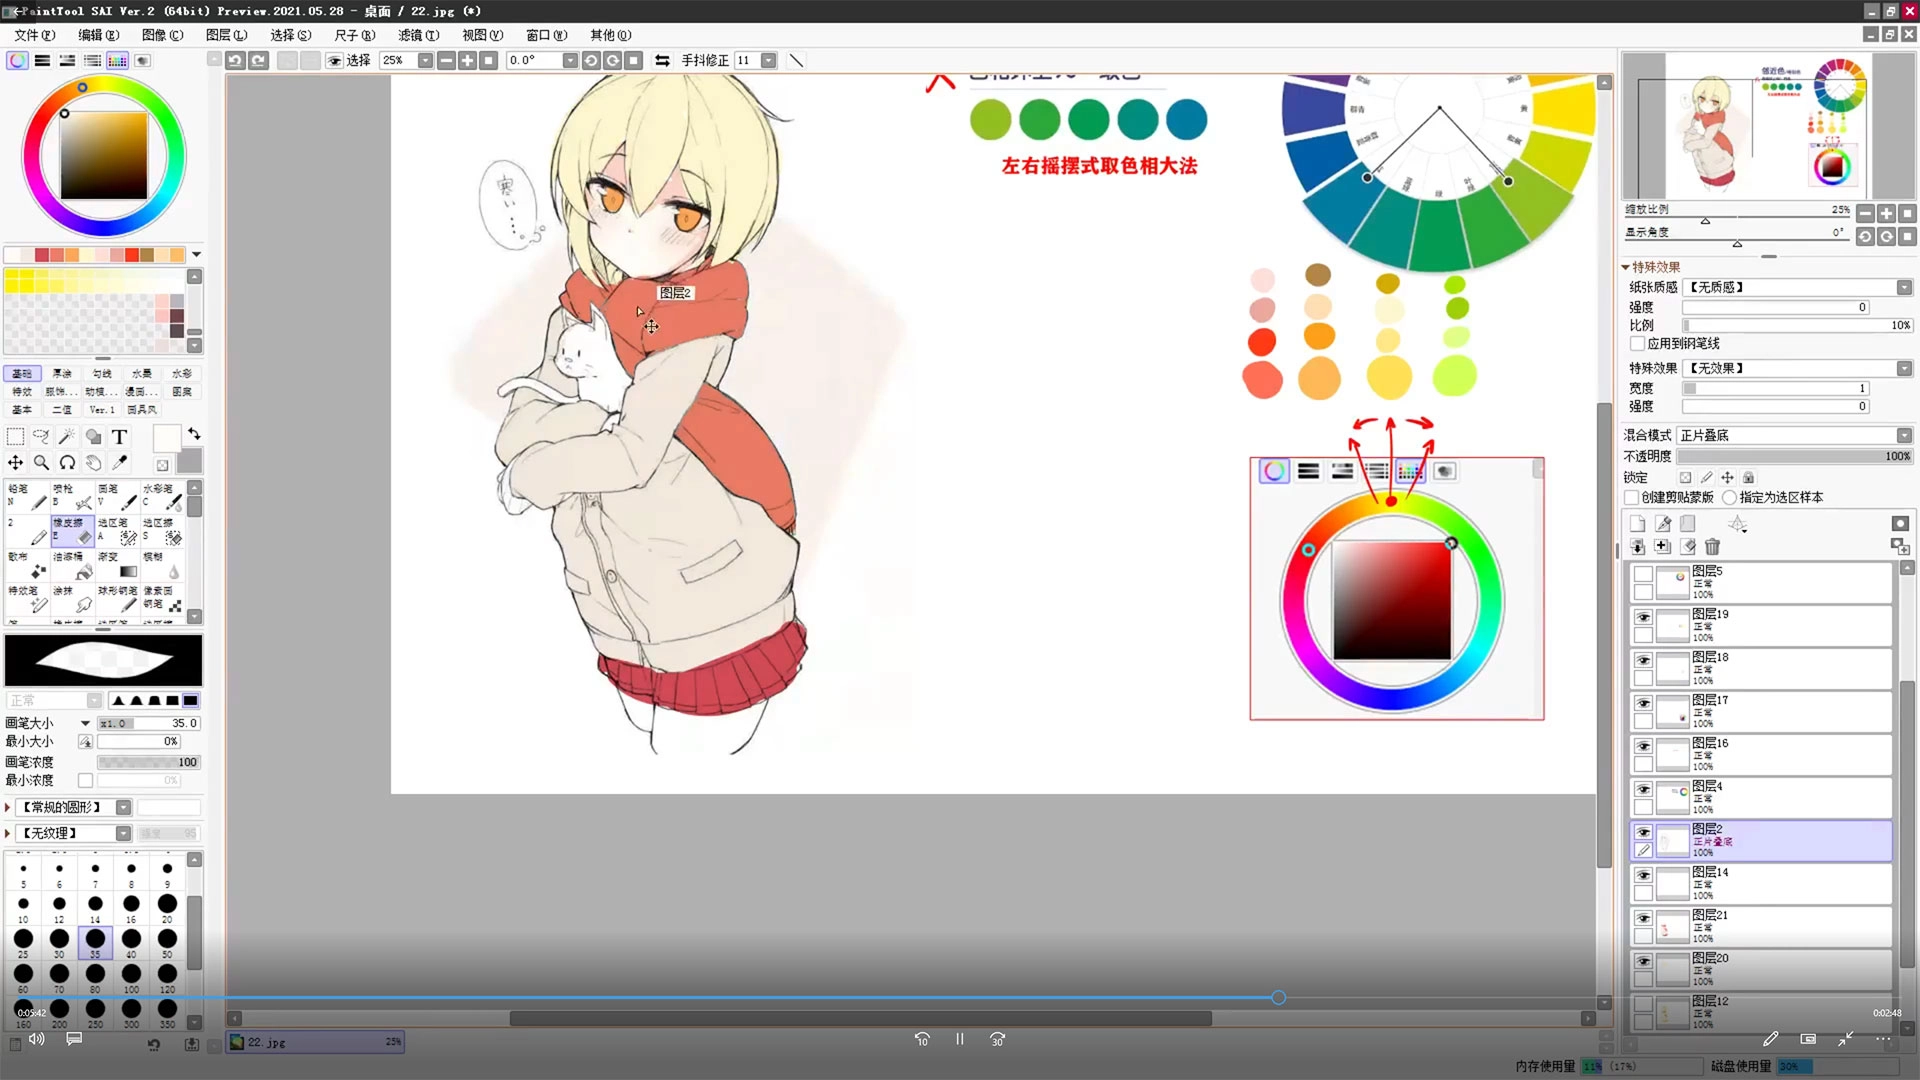Expand the 常规的圆形 brush shape section
Viewport: 1920px width, 1080px height.
coord(8,807)
